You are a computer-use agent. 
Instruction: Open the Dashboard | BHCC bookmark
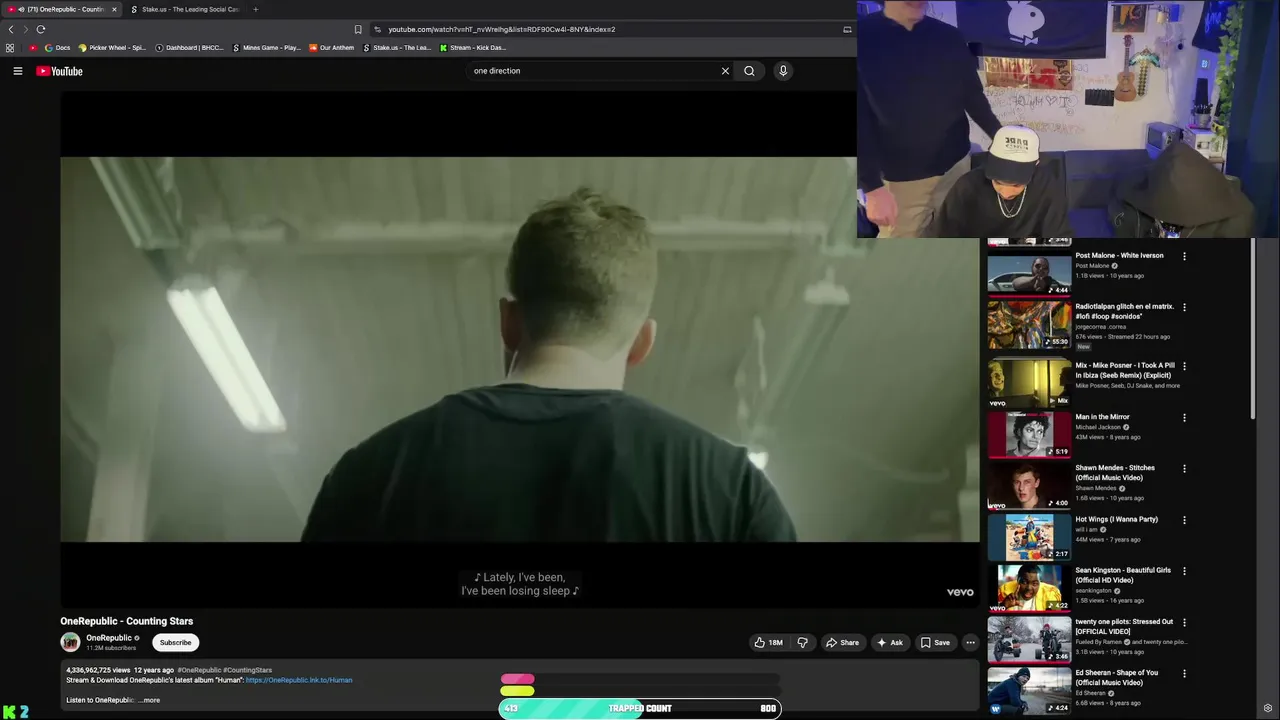tap(190, 48)
